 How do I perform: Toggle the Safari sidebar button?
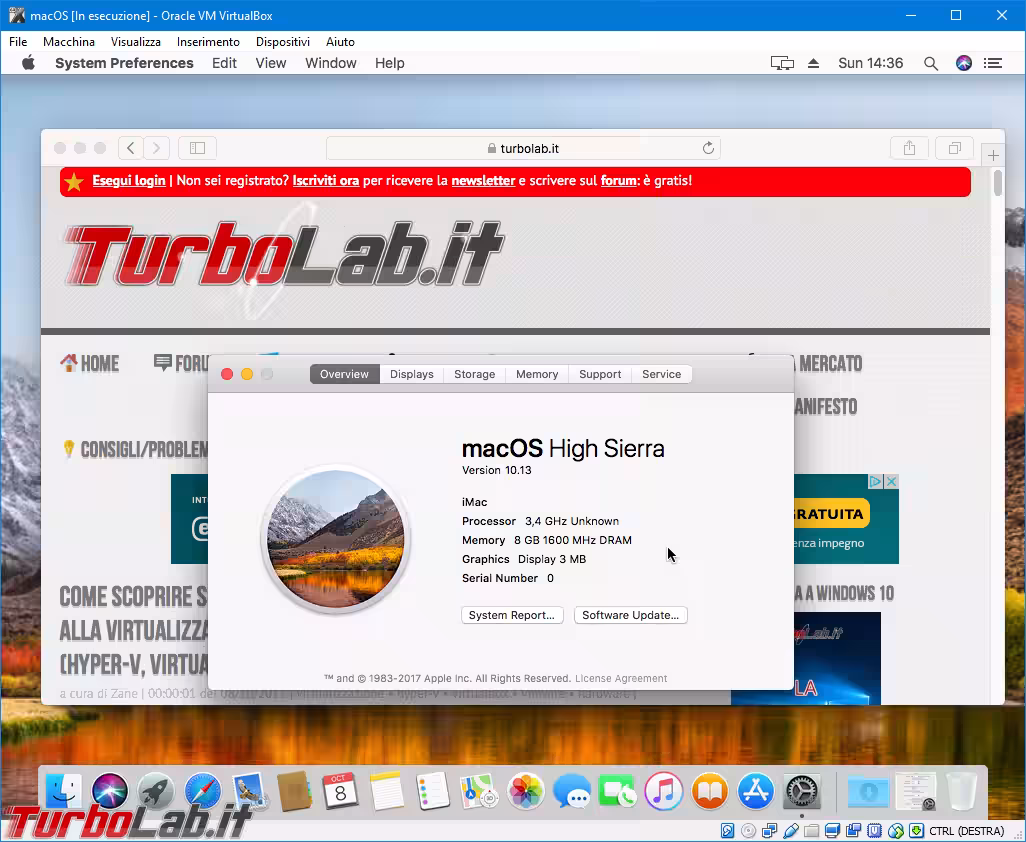click(197, 148)
